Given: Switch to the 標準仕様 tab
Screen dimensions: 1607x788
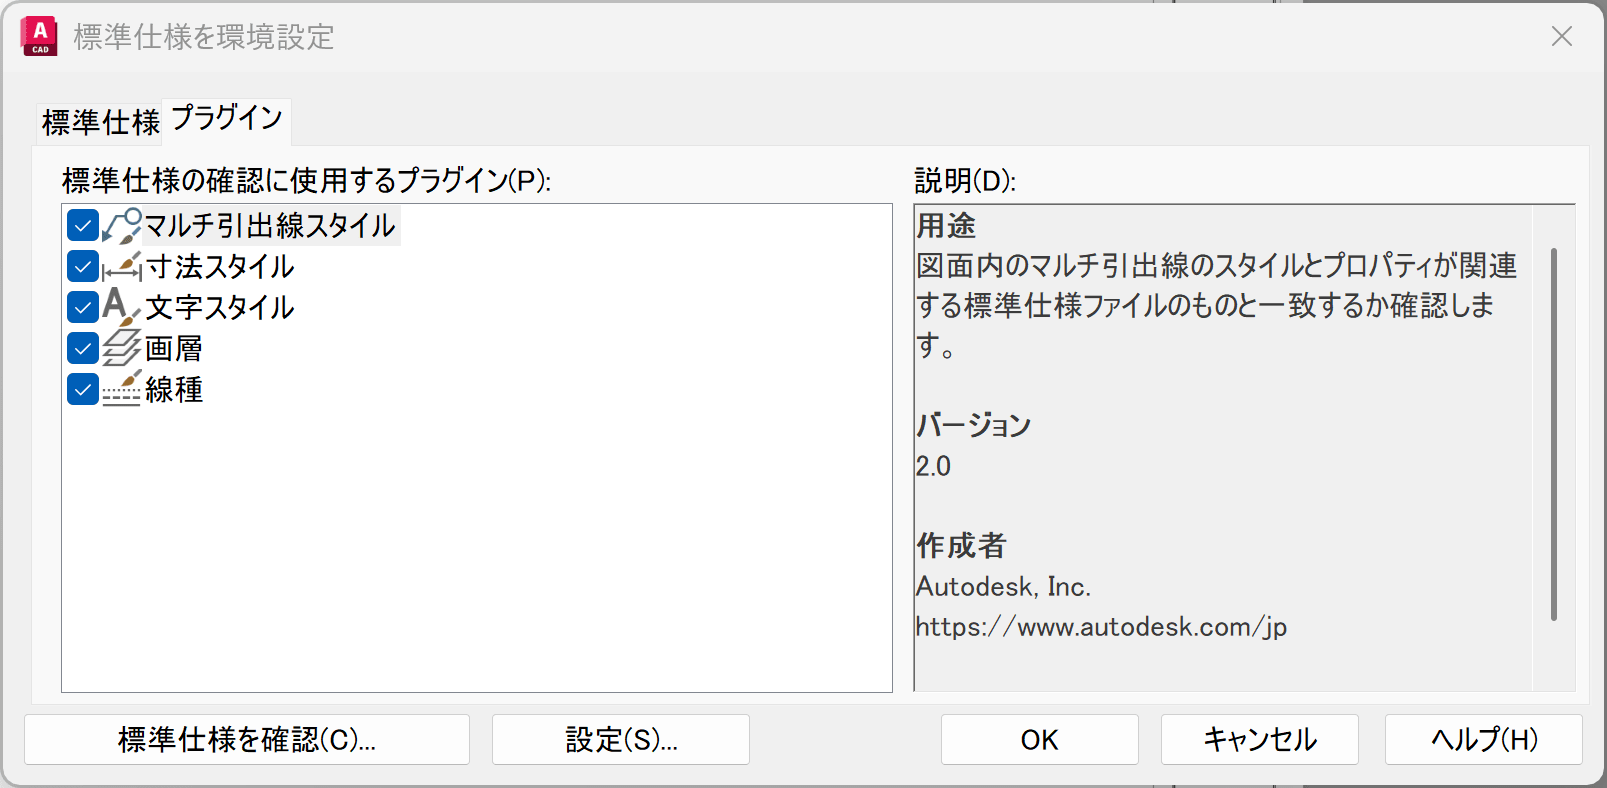Looking at the screenshot, I should (100, 123).
